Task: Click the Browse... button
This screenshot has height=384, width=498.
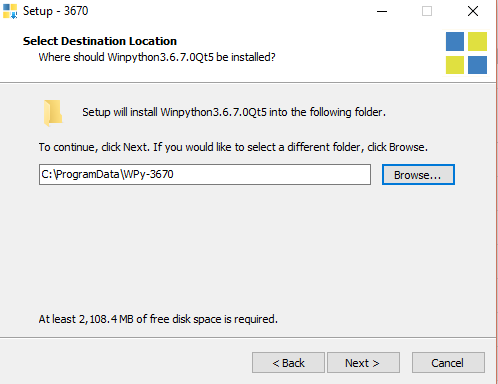Action: click(x=418, y=174)
